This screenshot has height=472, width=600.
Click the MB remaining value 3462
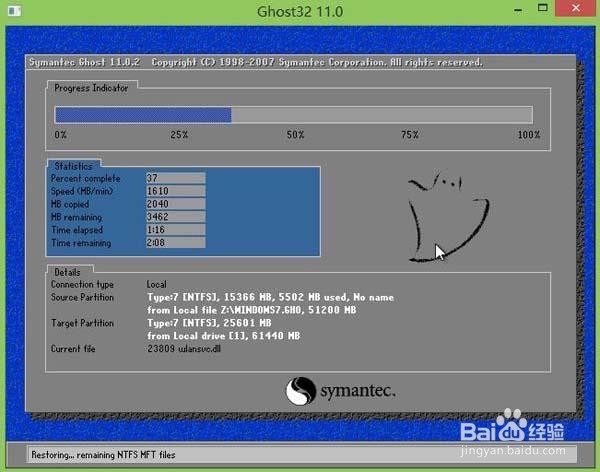175,217
